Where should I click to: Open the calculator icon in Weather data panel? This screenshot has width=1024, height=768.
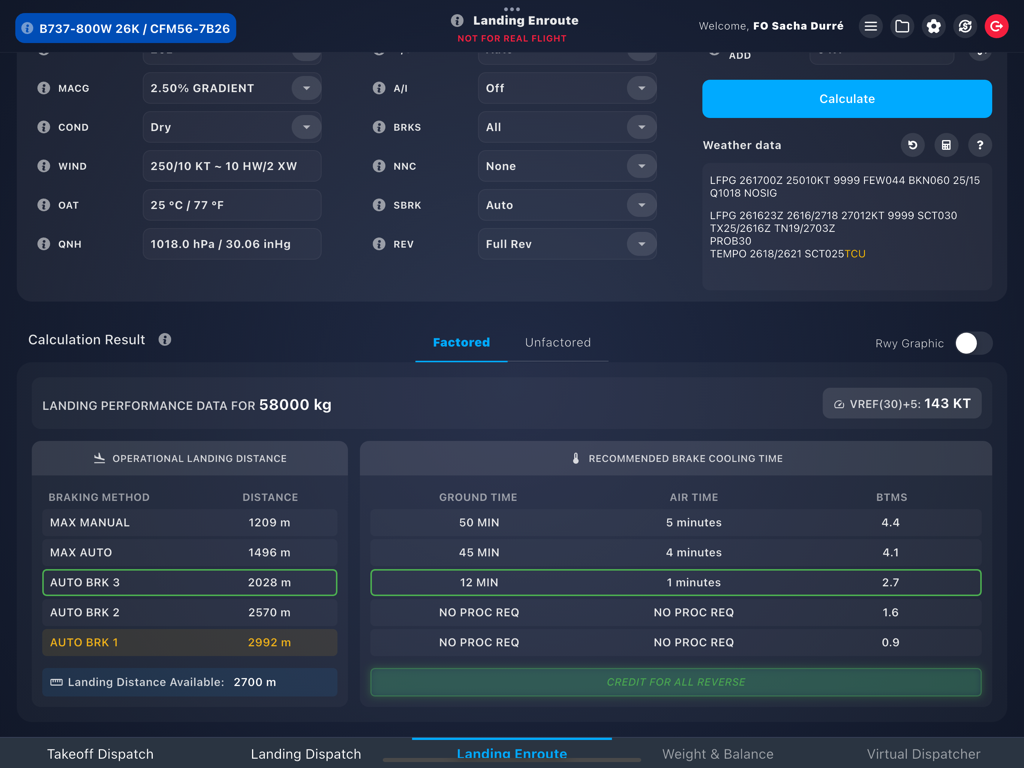click(946, 145)
